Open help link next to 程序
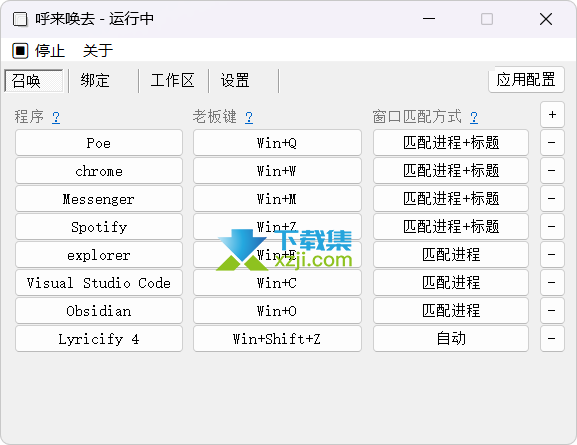Screen dimensions: 577x445 click(x=56, y=117)
